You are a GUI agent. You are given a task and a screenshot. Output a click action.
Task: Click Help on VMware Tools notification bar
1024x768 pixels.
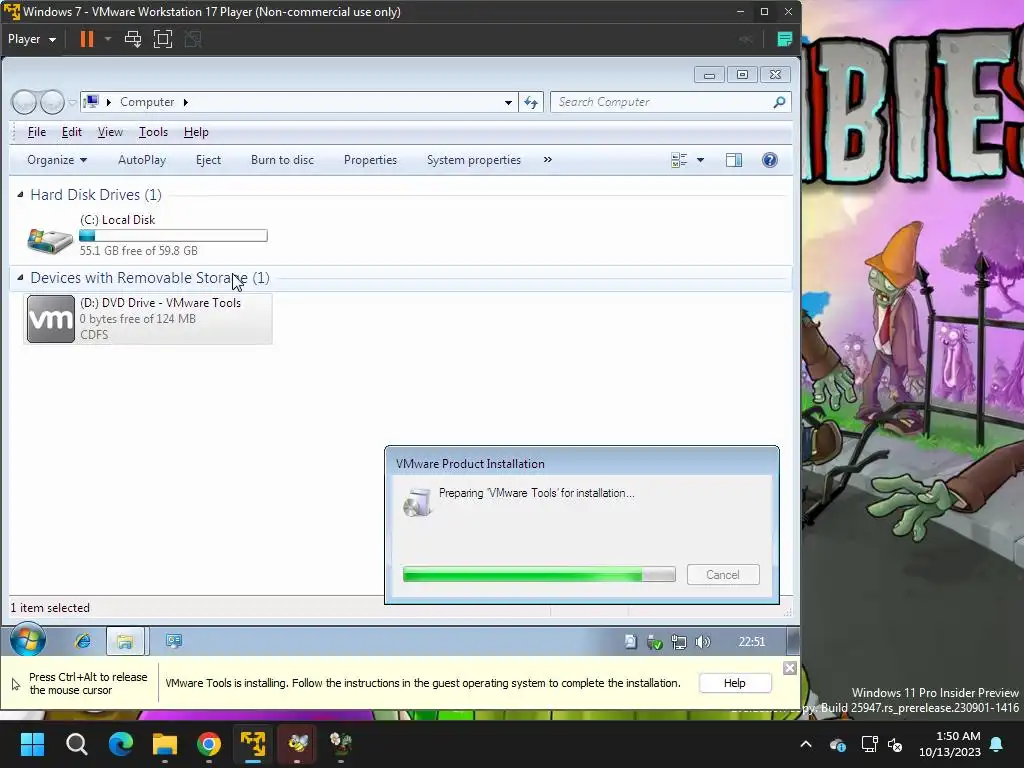pyautogui.click(x=735, y=682)
